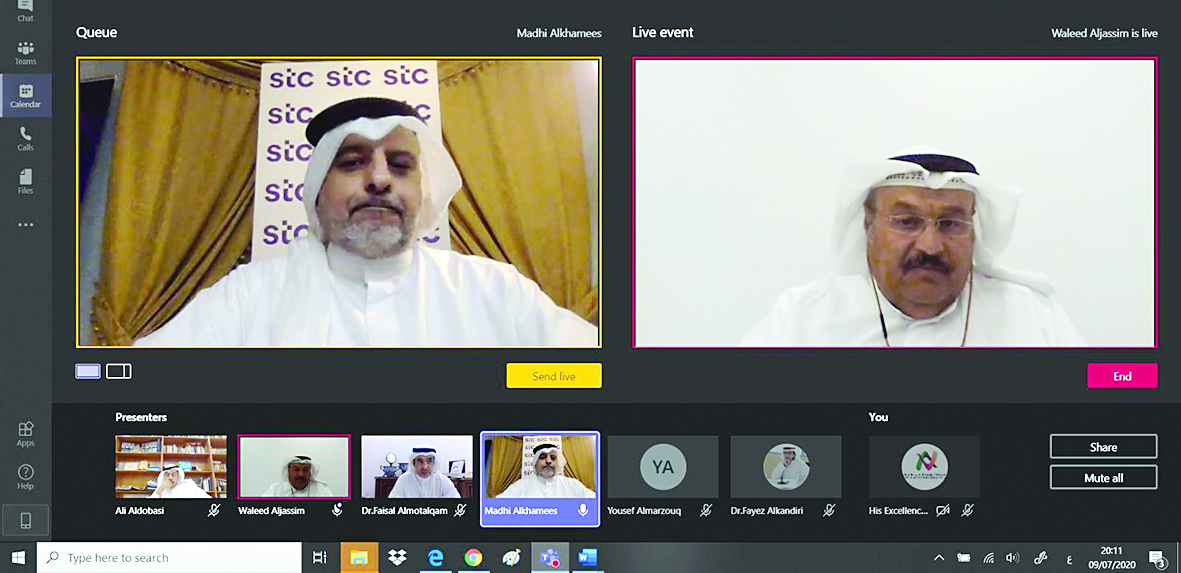The width and height of the screenshot is (1181, 573).
Task: Open Calls from the left rail
Action: coord(25,138)
